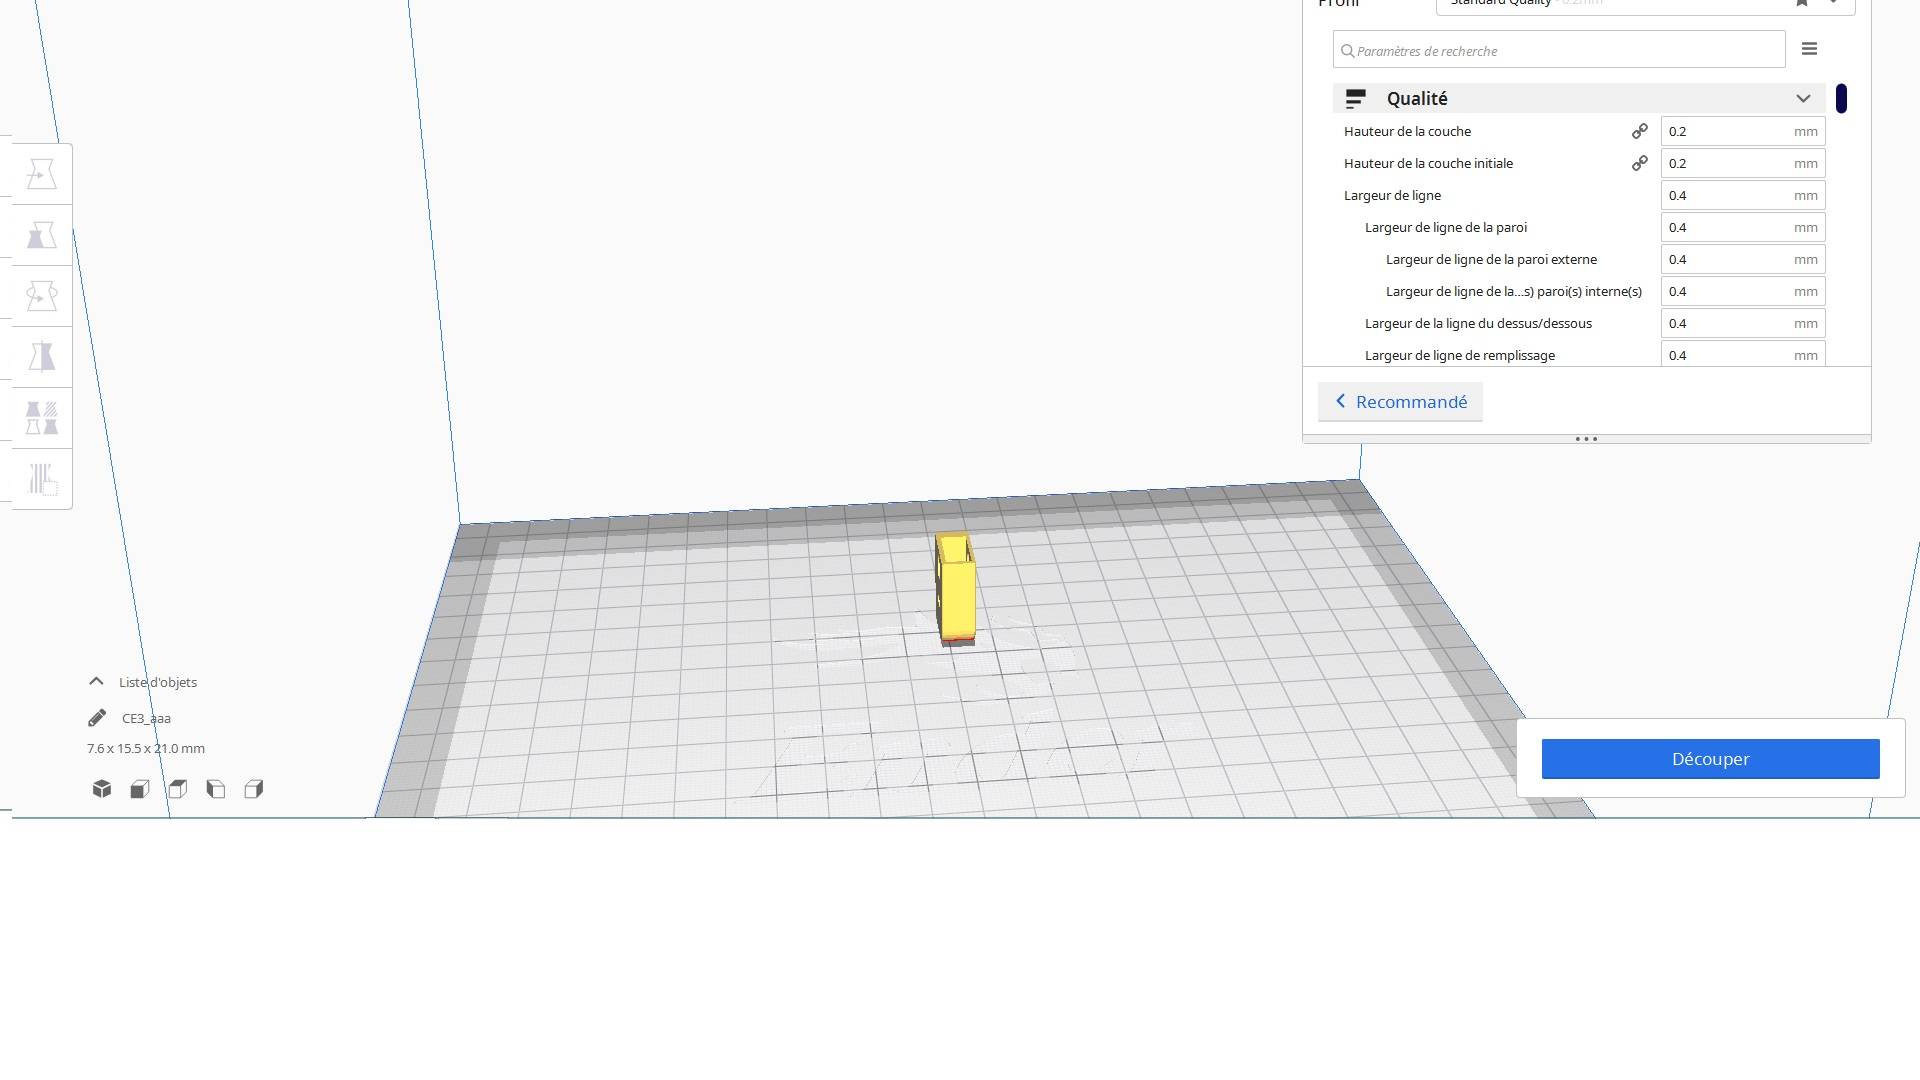Click the Découper slice button
The image size is (1920, 1080).
tap(1710, 759)
